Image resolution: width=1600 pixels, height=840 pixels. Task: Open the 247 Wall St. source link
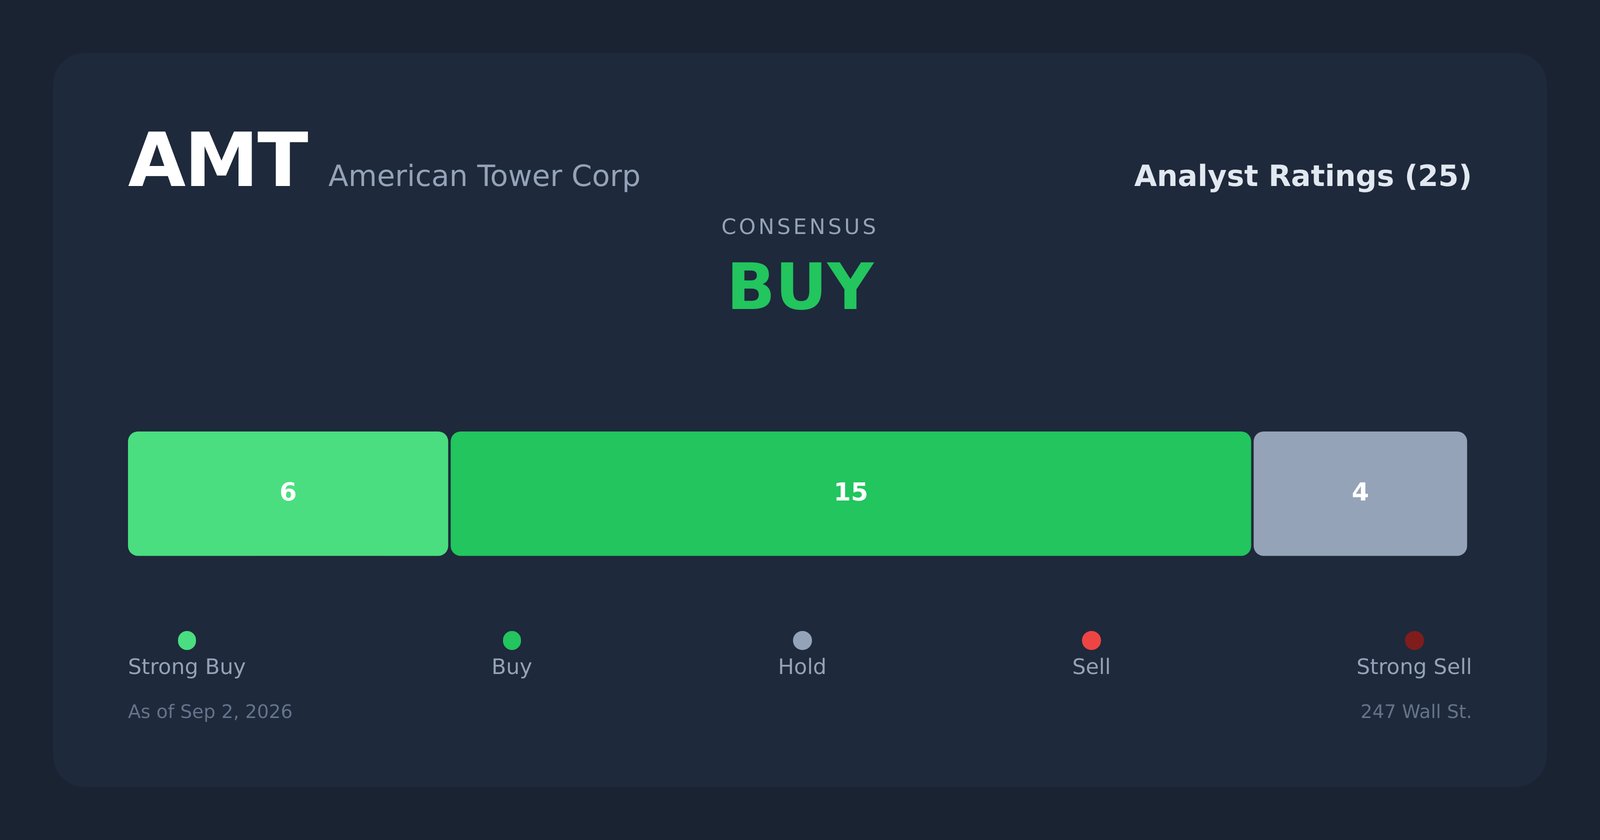click(1416, 712)
